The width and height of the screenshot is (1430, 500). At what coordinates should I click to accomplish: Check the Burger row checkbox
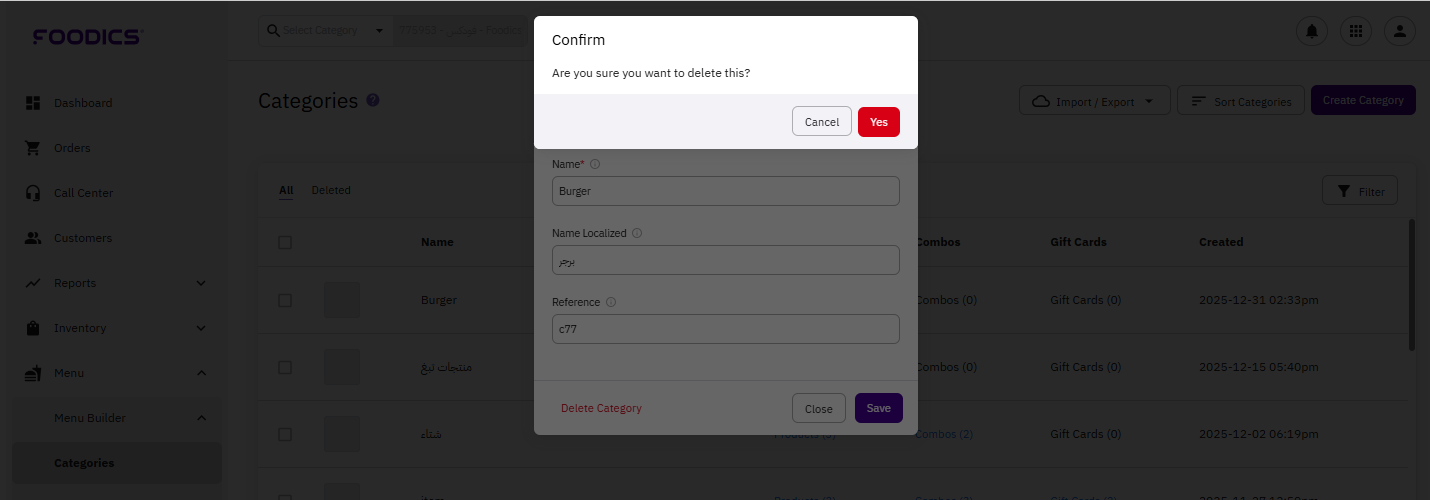pos(285,300)
